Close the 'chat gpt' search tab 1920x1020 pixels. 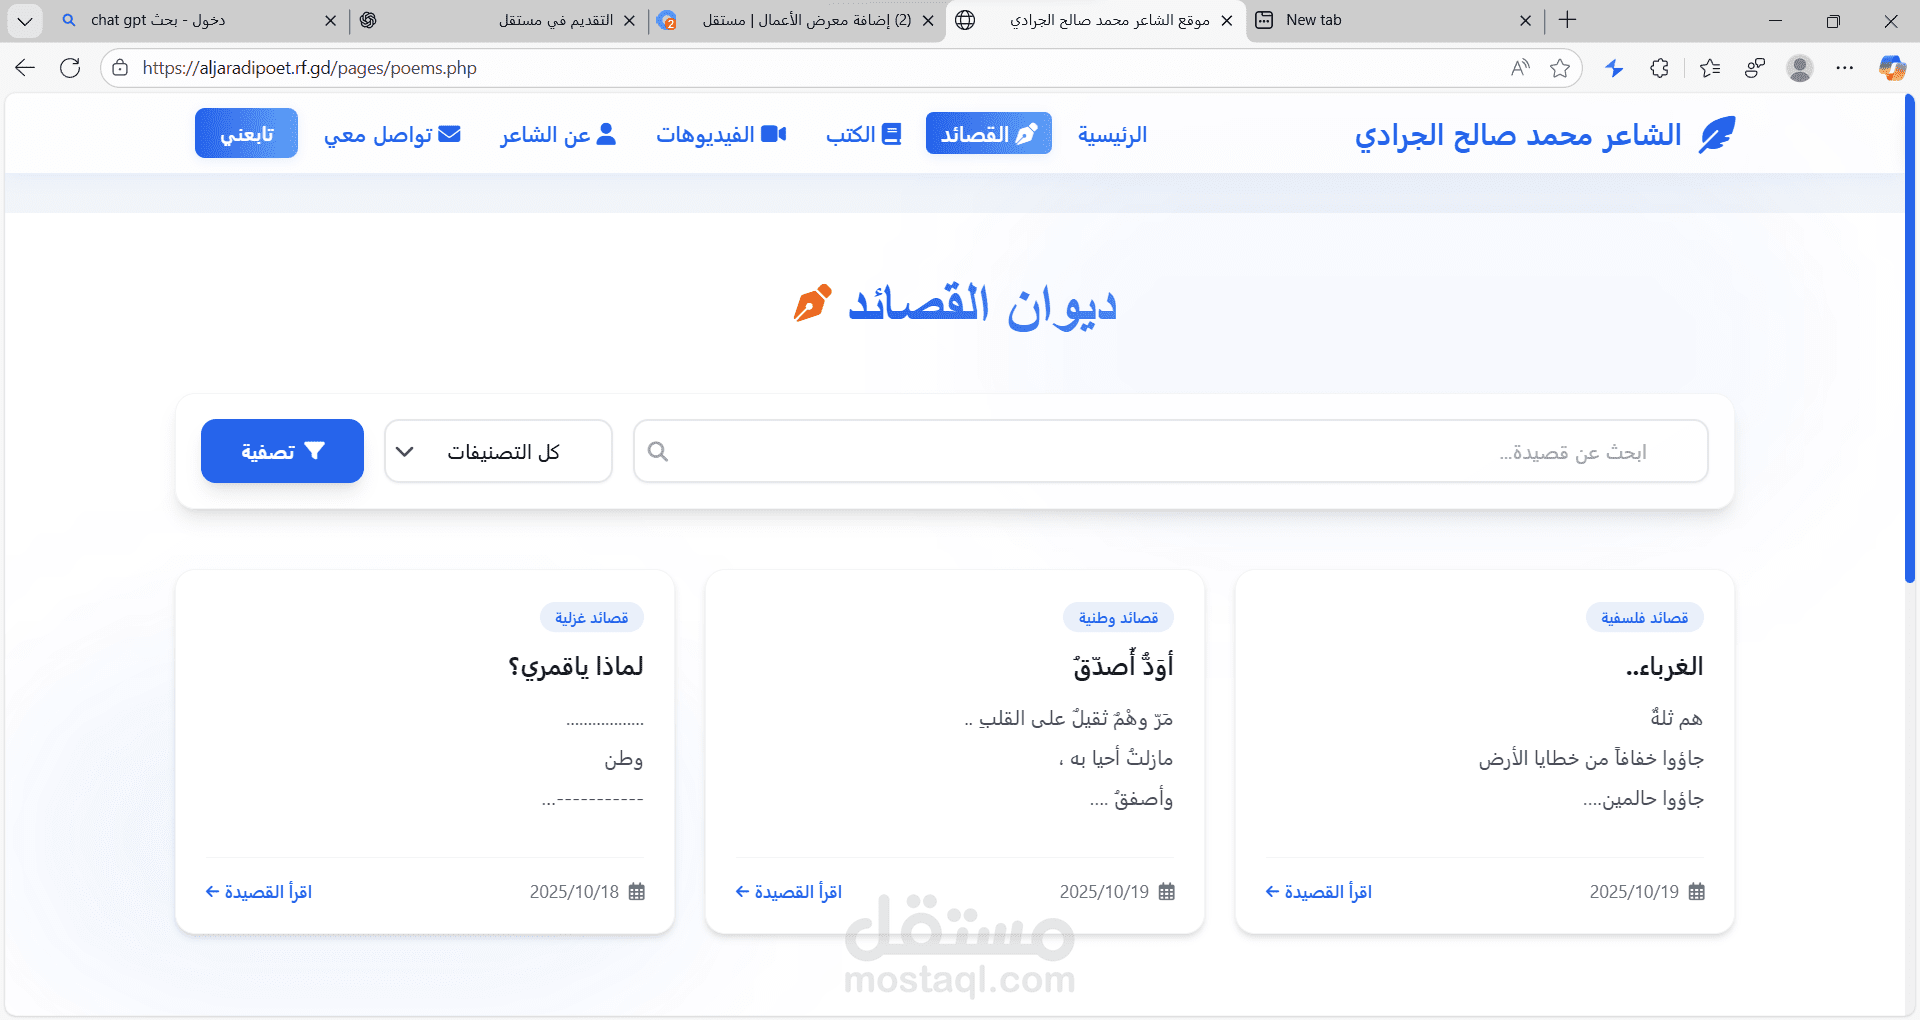(x=331, y=20)
